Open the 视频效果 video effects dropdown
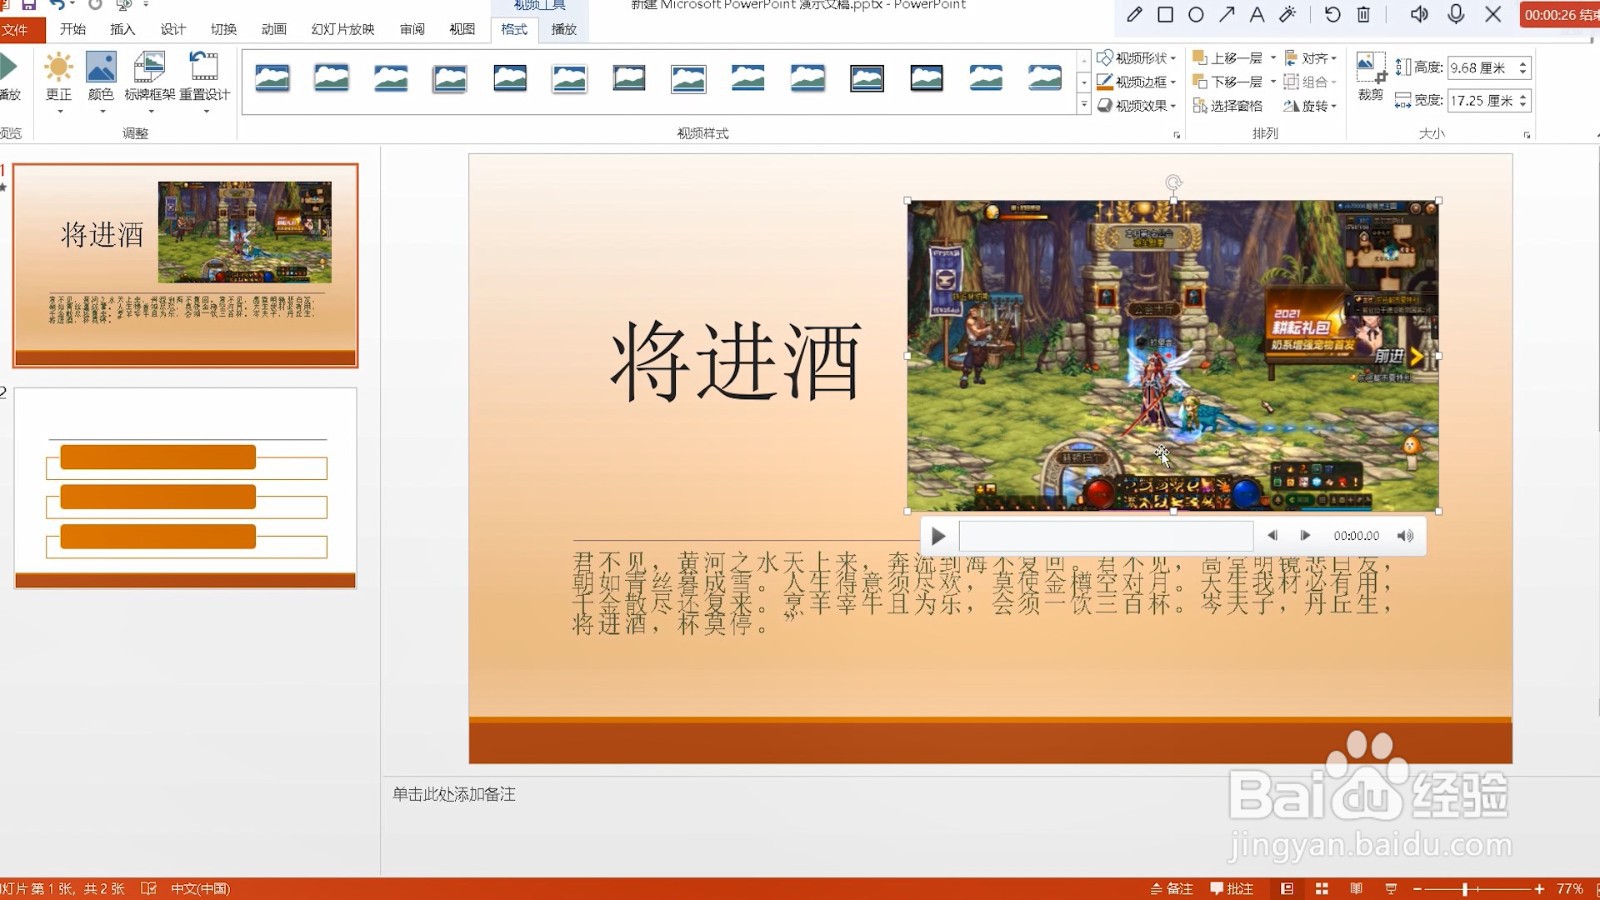 [x=1137, y=105]
